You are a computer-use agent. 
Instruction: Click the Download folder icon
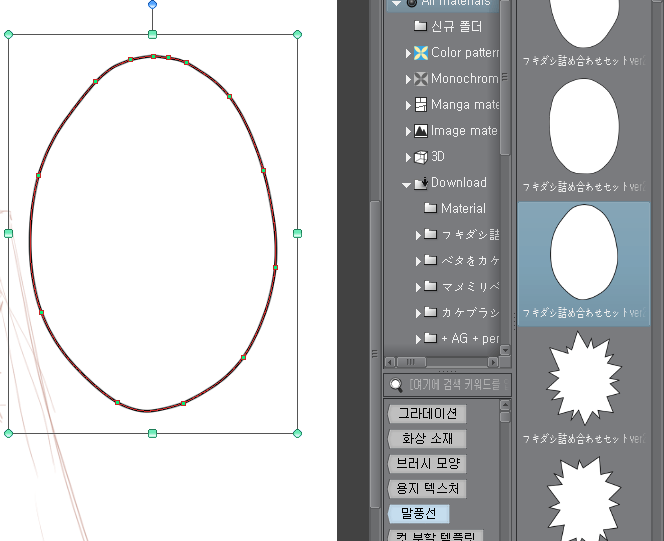[x=421, y=183]
